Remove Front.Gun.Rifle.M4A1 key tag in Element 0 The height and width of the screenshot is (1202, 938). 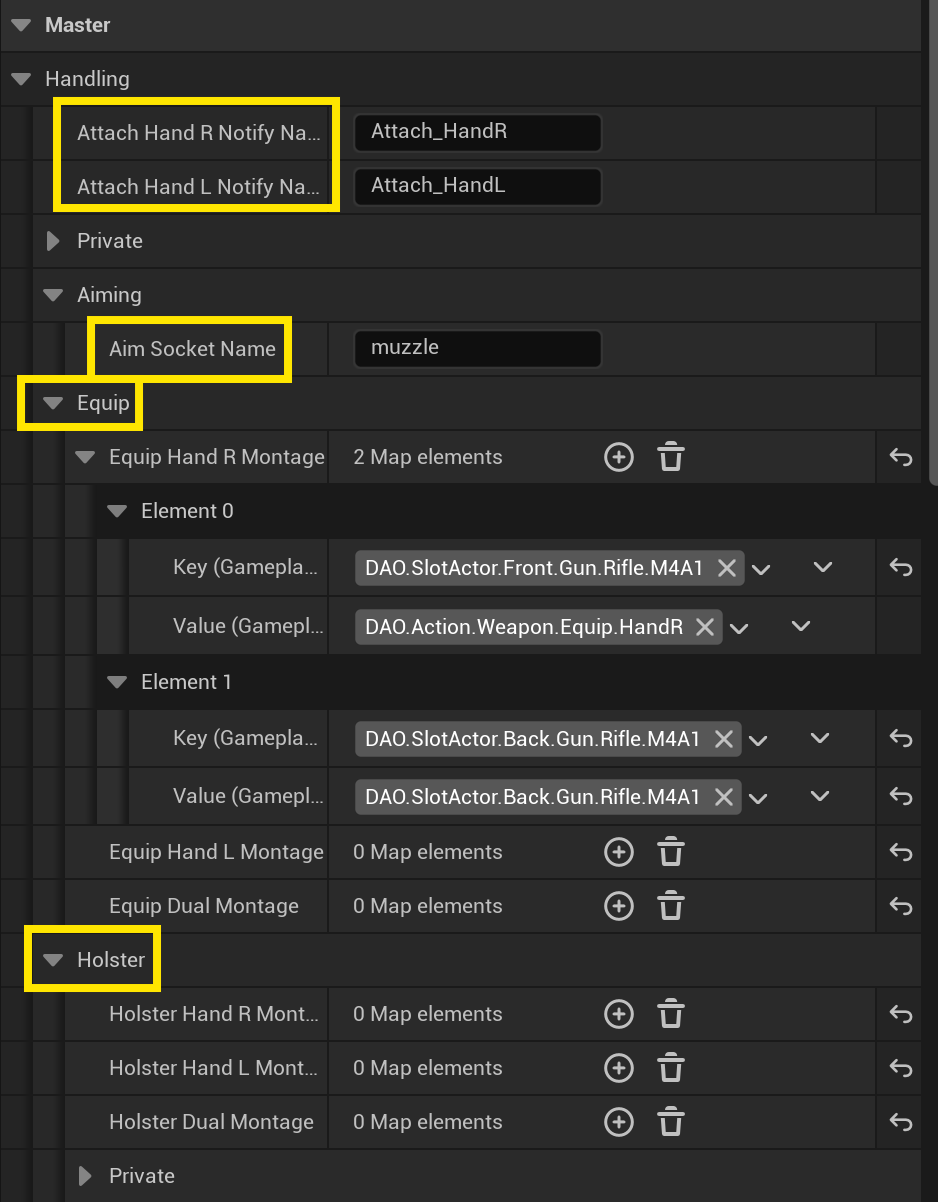coord(727,568)
